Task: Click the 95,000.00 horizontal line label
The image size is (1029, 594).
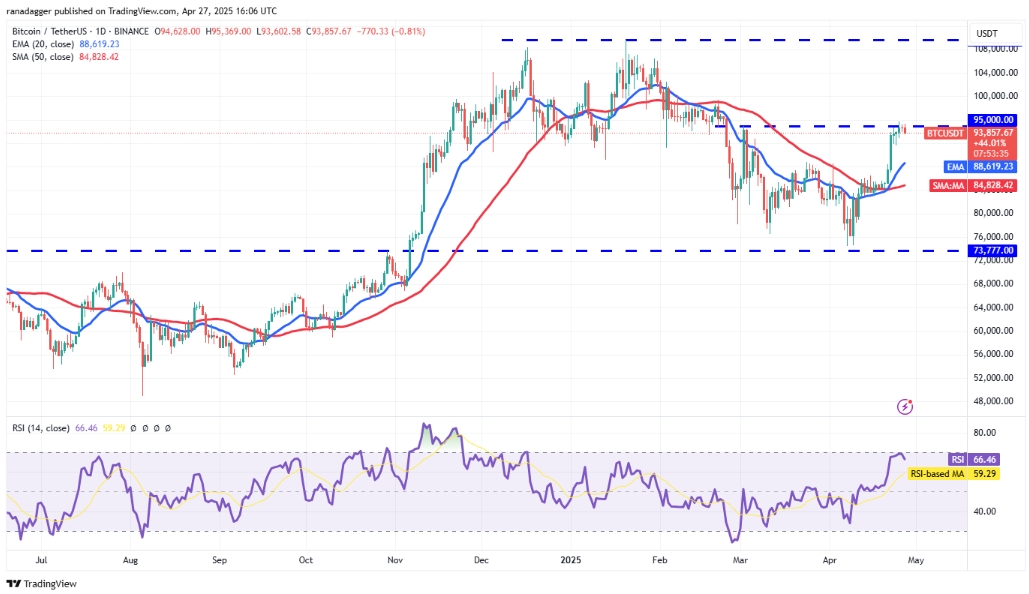Action: (994, 120)
